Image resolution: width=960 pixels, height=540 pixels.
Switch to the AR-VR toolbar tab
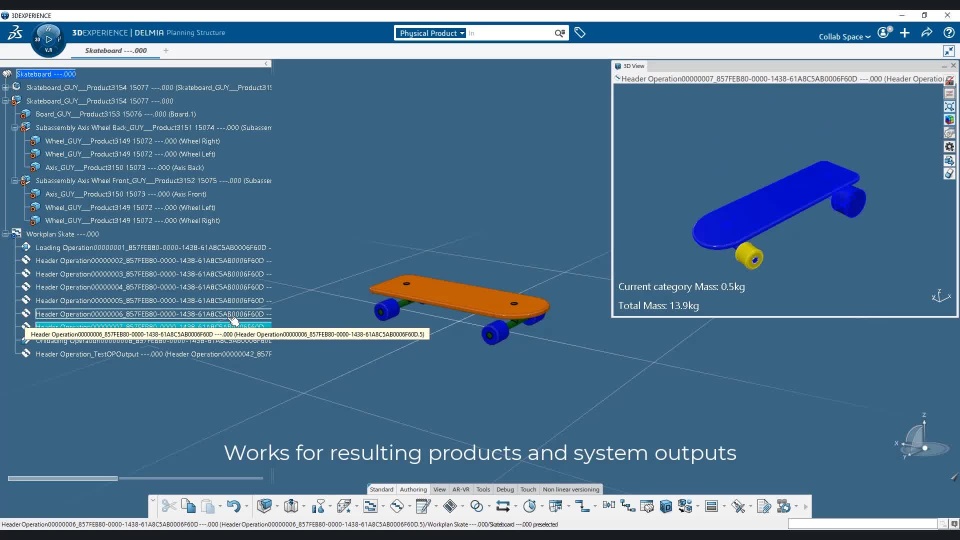point(460,489)
